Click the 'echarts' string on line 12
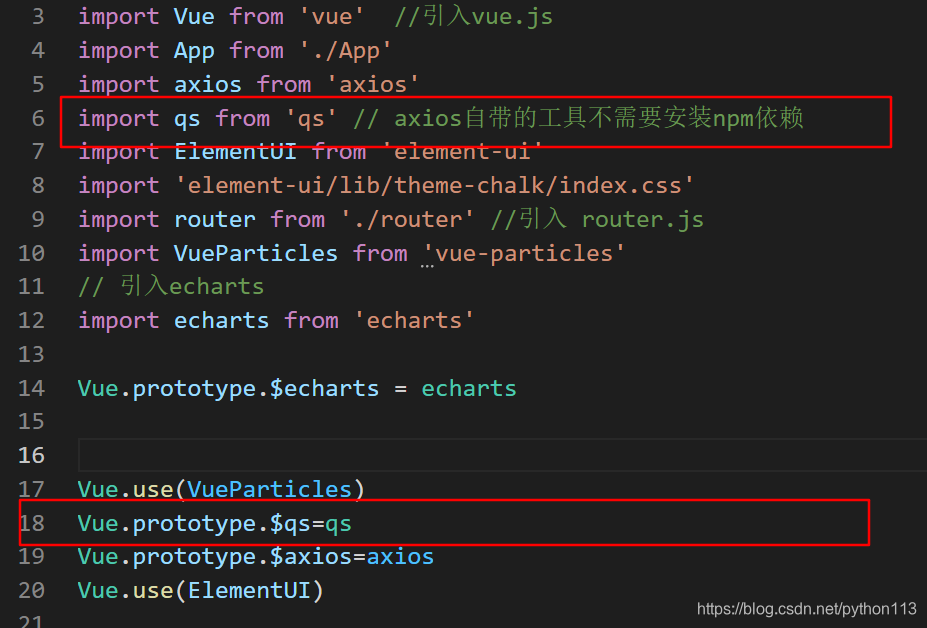This screenshot has width=927, height=628. (414, 321)
